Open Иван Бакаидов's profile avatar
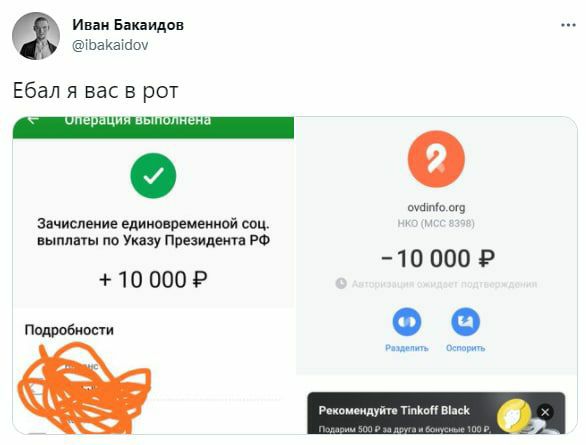586x445 pixels. [x=36, y=36]
